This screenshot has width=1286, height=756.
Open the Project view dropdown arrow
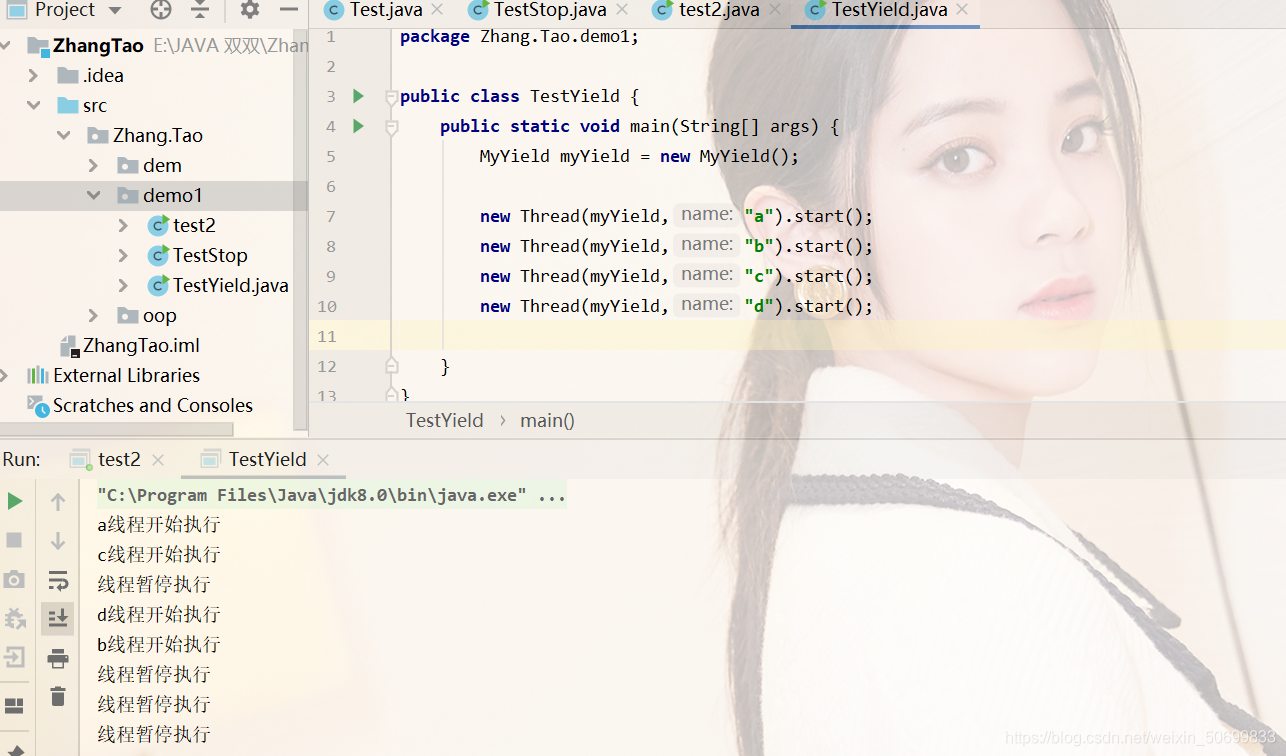[x=115, y=11]
